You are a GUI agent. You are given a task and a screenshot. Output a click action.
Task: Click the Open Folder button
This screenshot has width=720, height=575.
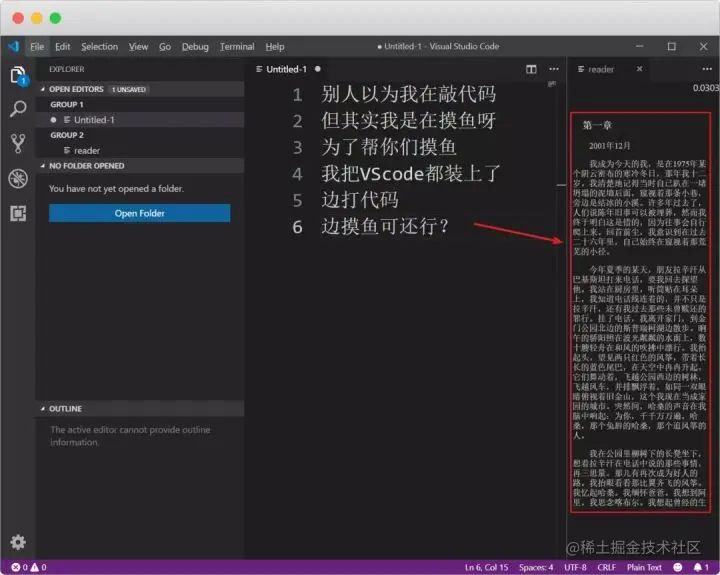(x=140, y=213)
